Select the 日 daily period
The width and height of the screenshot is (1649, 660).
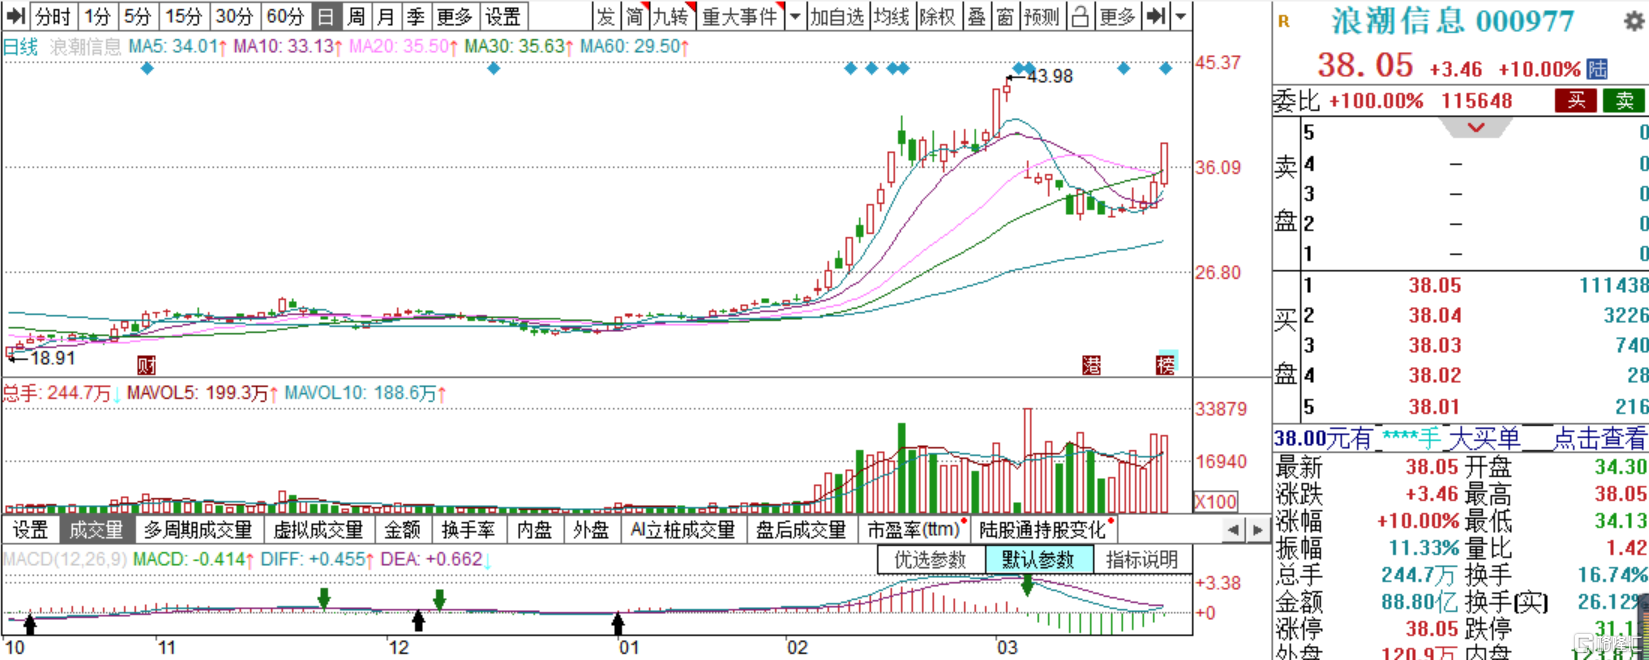click(x=326, y=16)
